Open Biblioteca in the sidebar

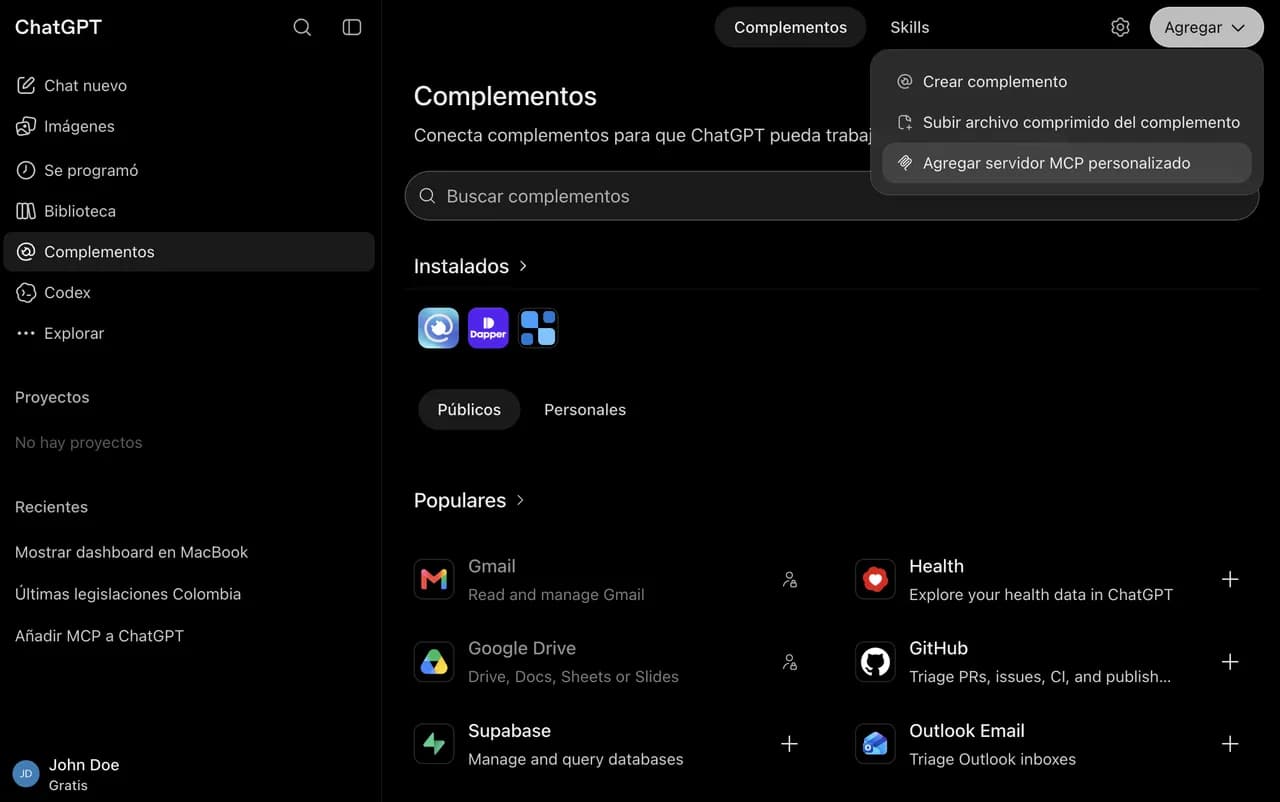click(x=189, y=211)
